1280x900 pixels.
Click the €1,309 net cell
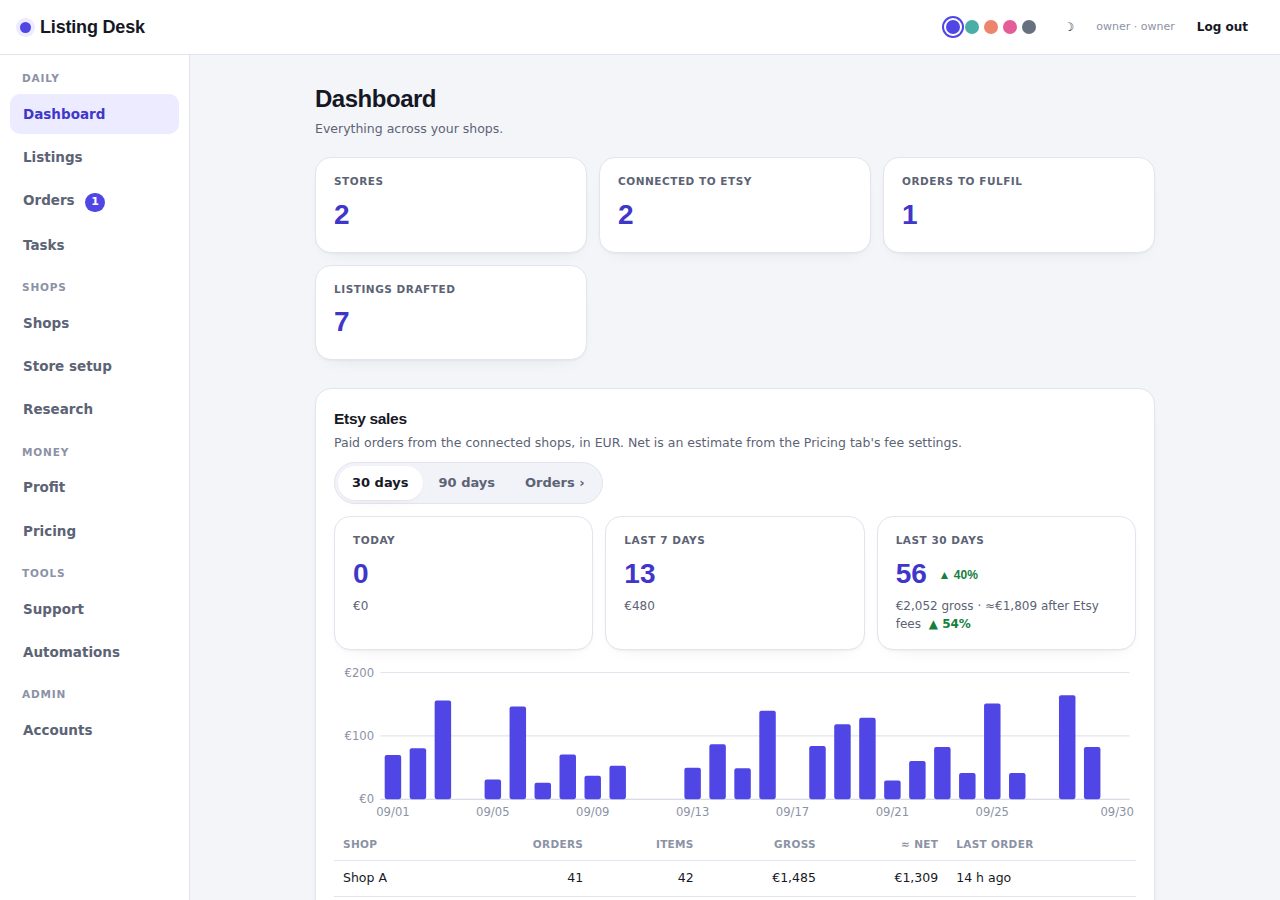[x=916, y=878]
